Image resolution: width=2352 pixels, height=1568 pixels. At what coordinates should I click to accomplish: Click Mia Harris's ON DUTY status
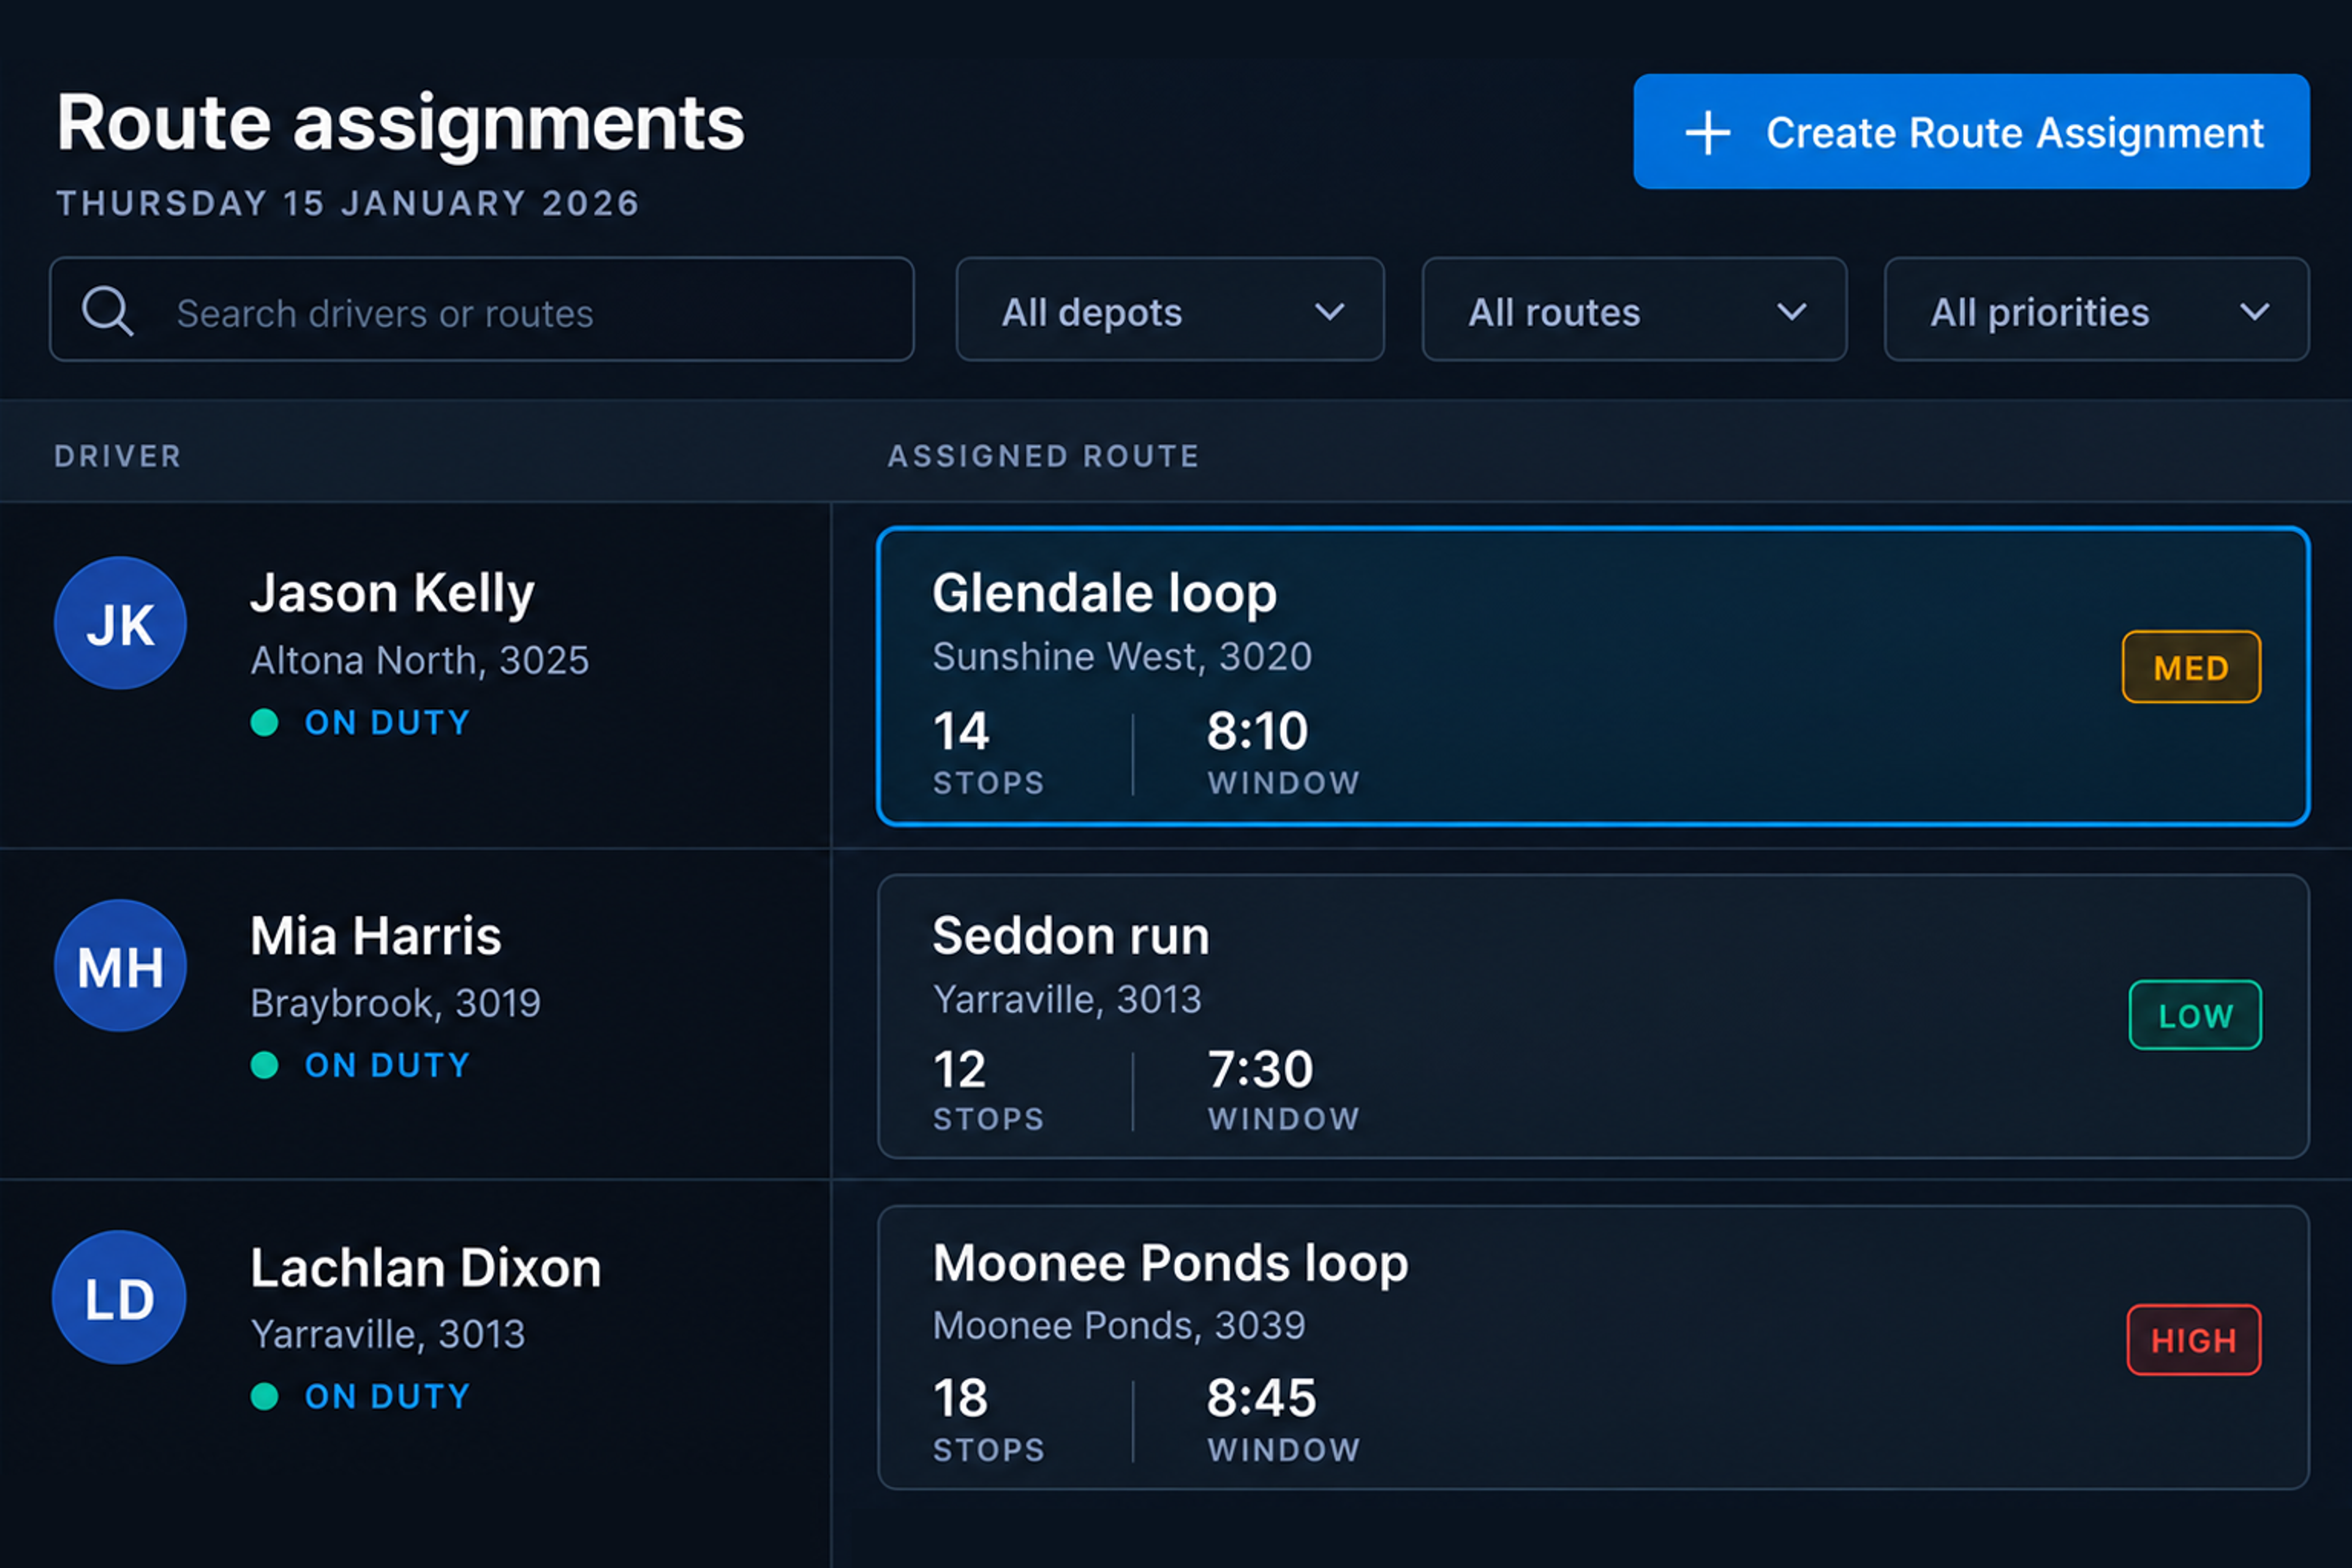(x=360, y=1065)
